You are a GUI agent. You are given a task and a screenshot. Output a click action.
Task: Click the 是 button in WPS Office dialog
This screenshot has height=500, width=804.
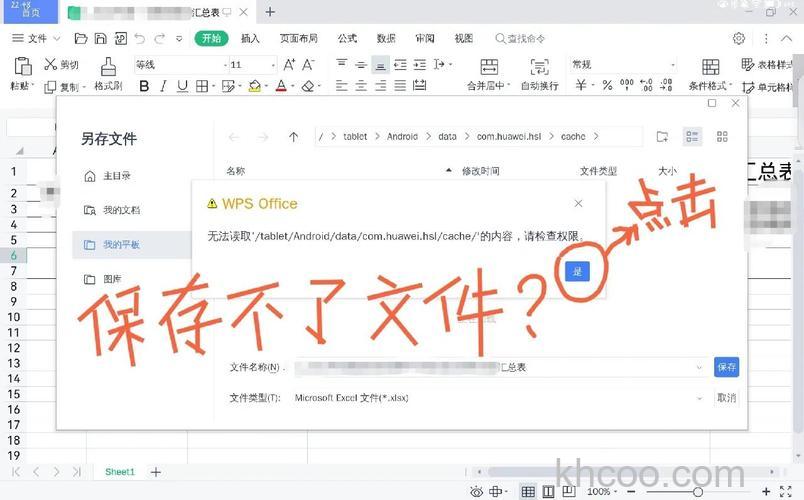(x=577, y=271)
